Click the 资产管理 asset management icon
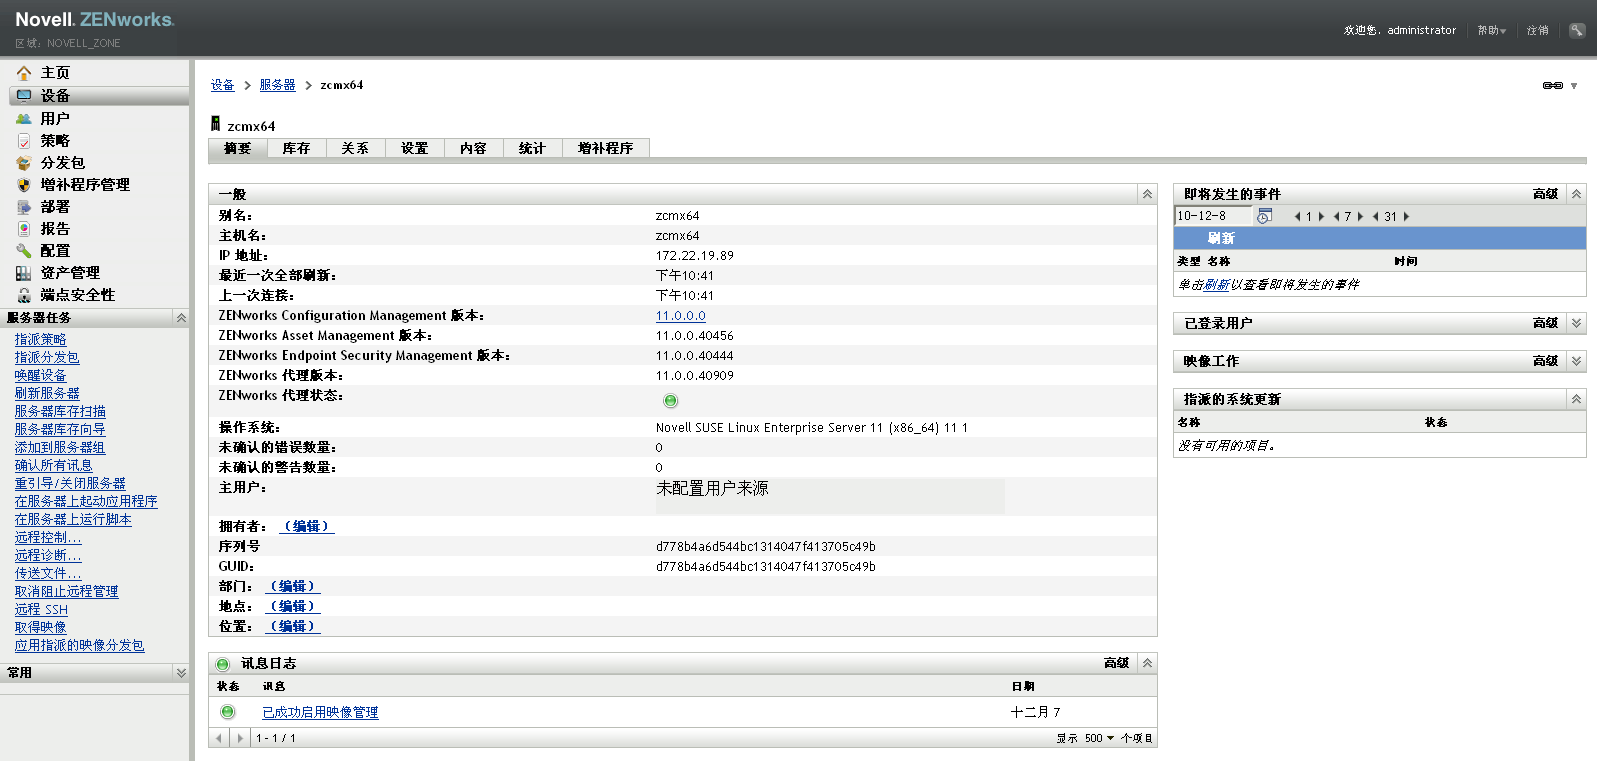The width and height of the screenshot is (1597, 761). click(24, 273)
